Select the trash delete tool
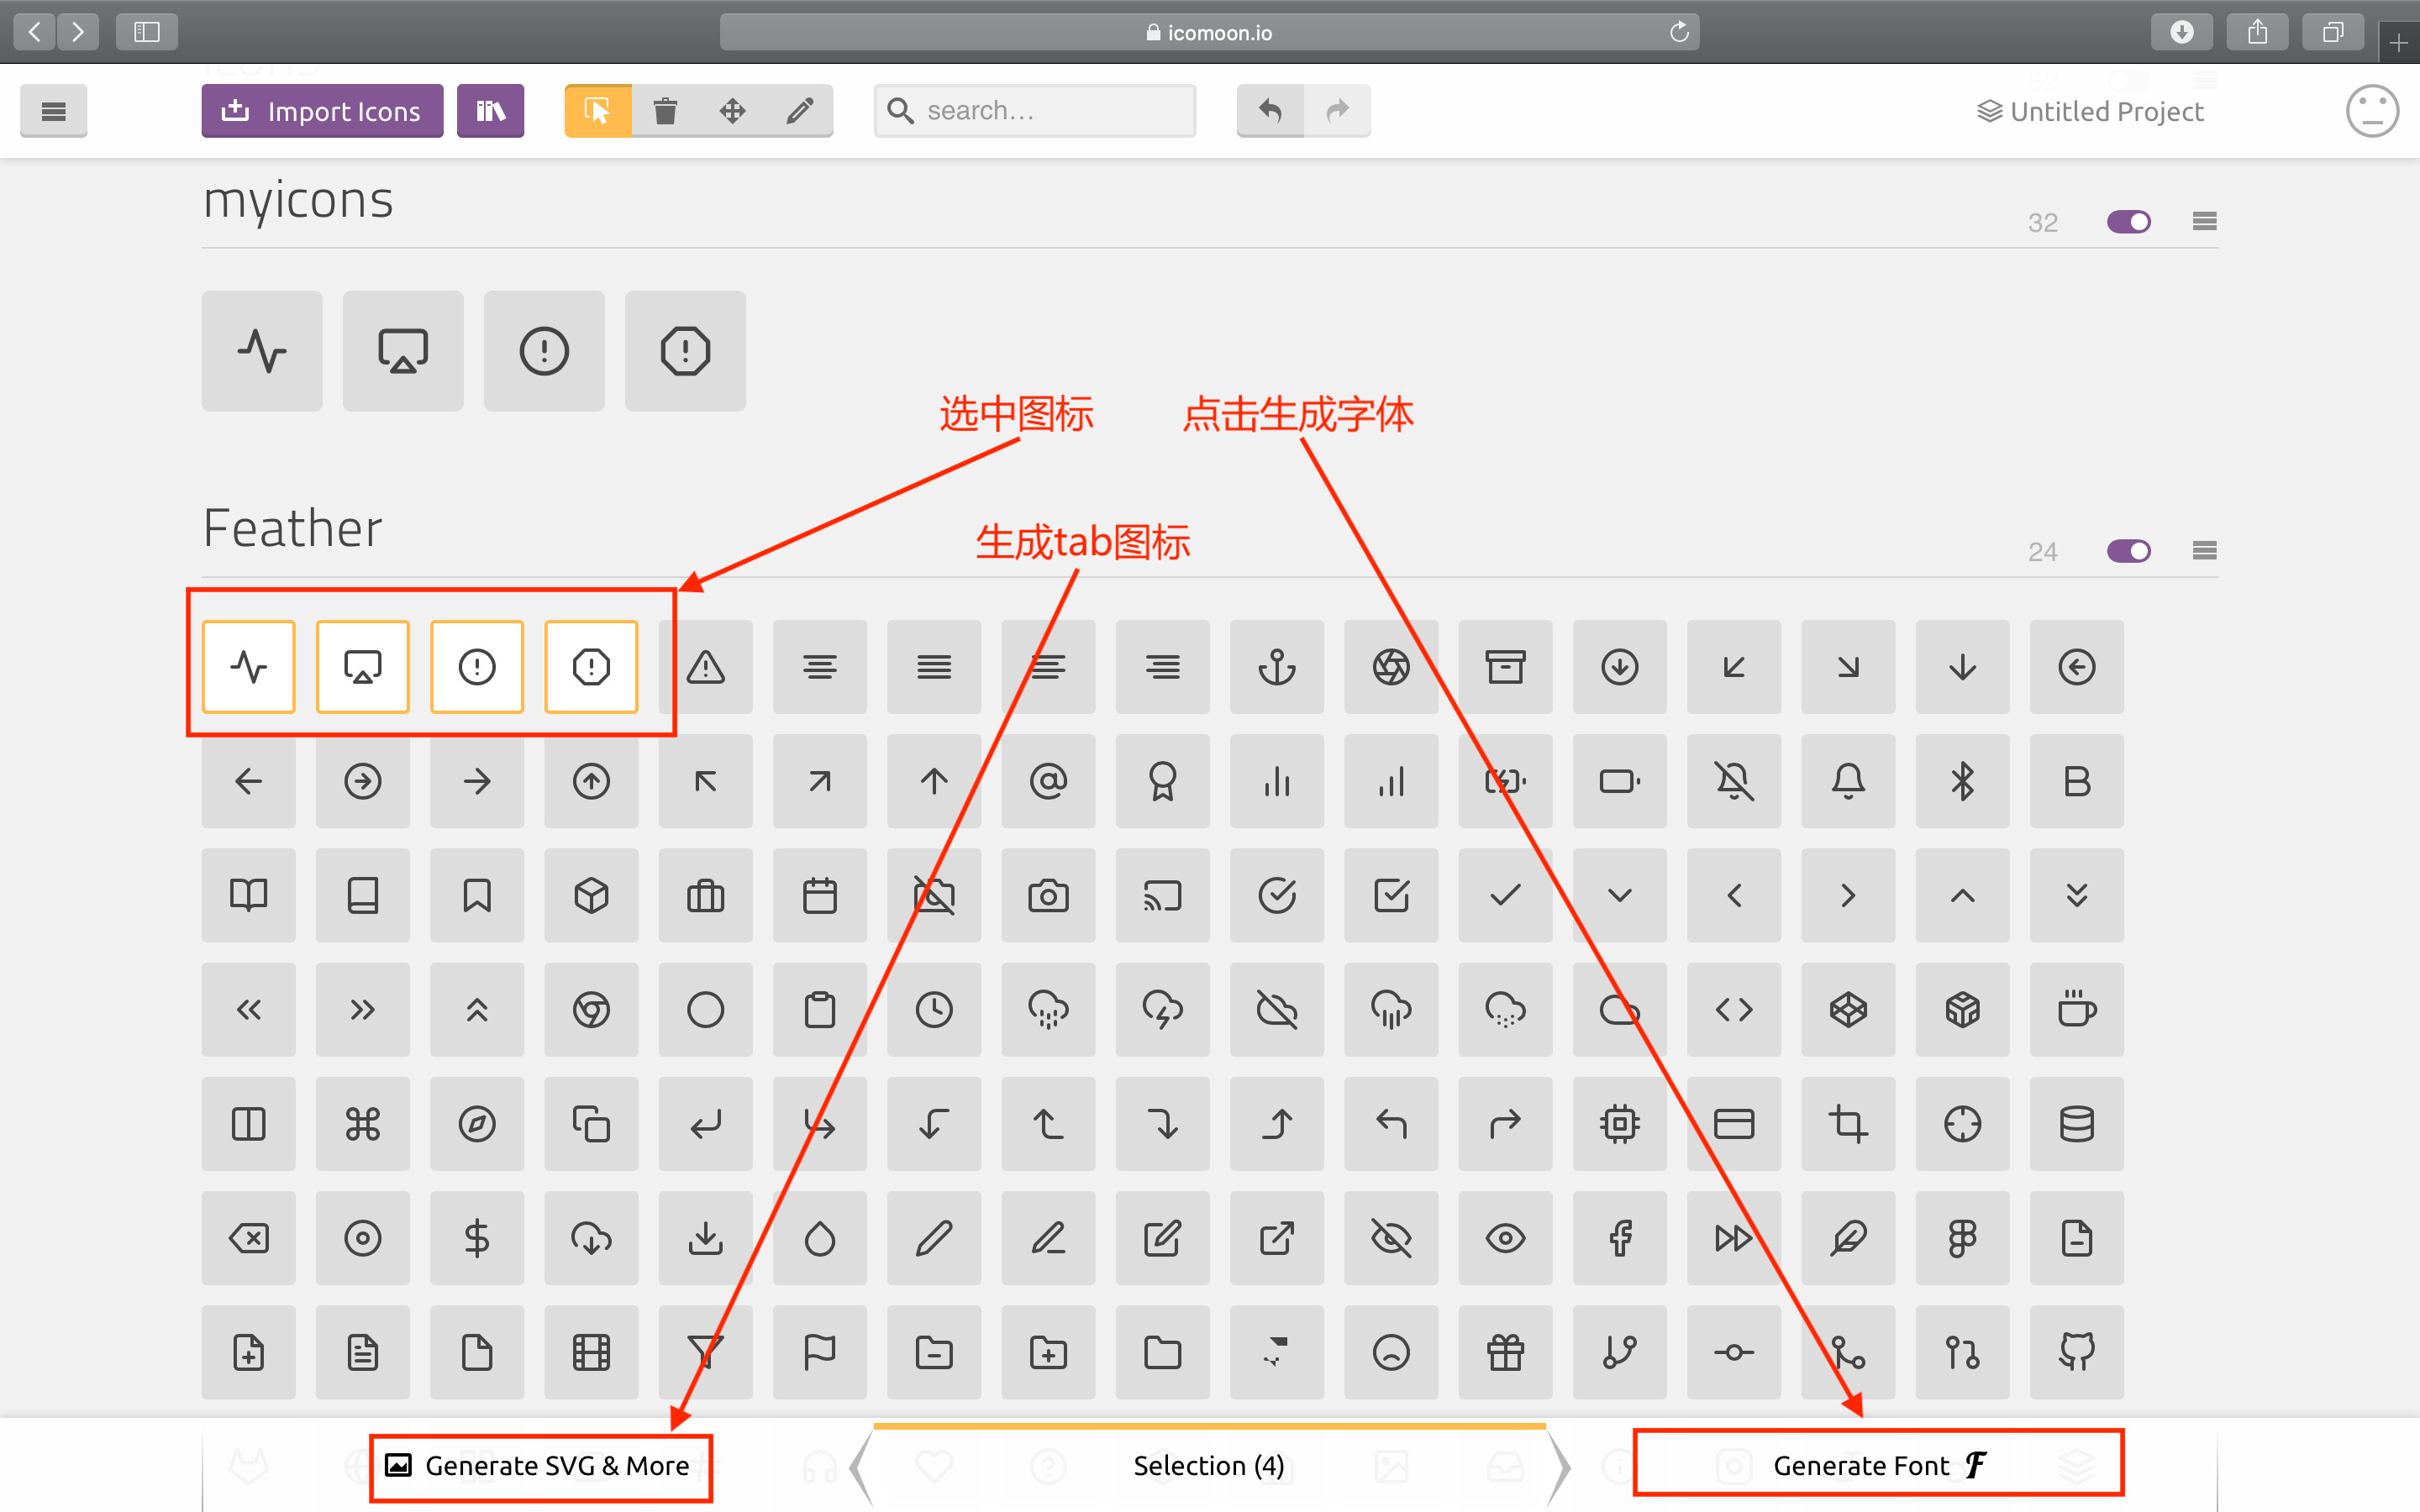2420x1512 pixels. tap(665, 110)
